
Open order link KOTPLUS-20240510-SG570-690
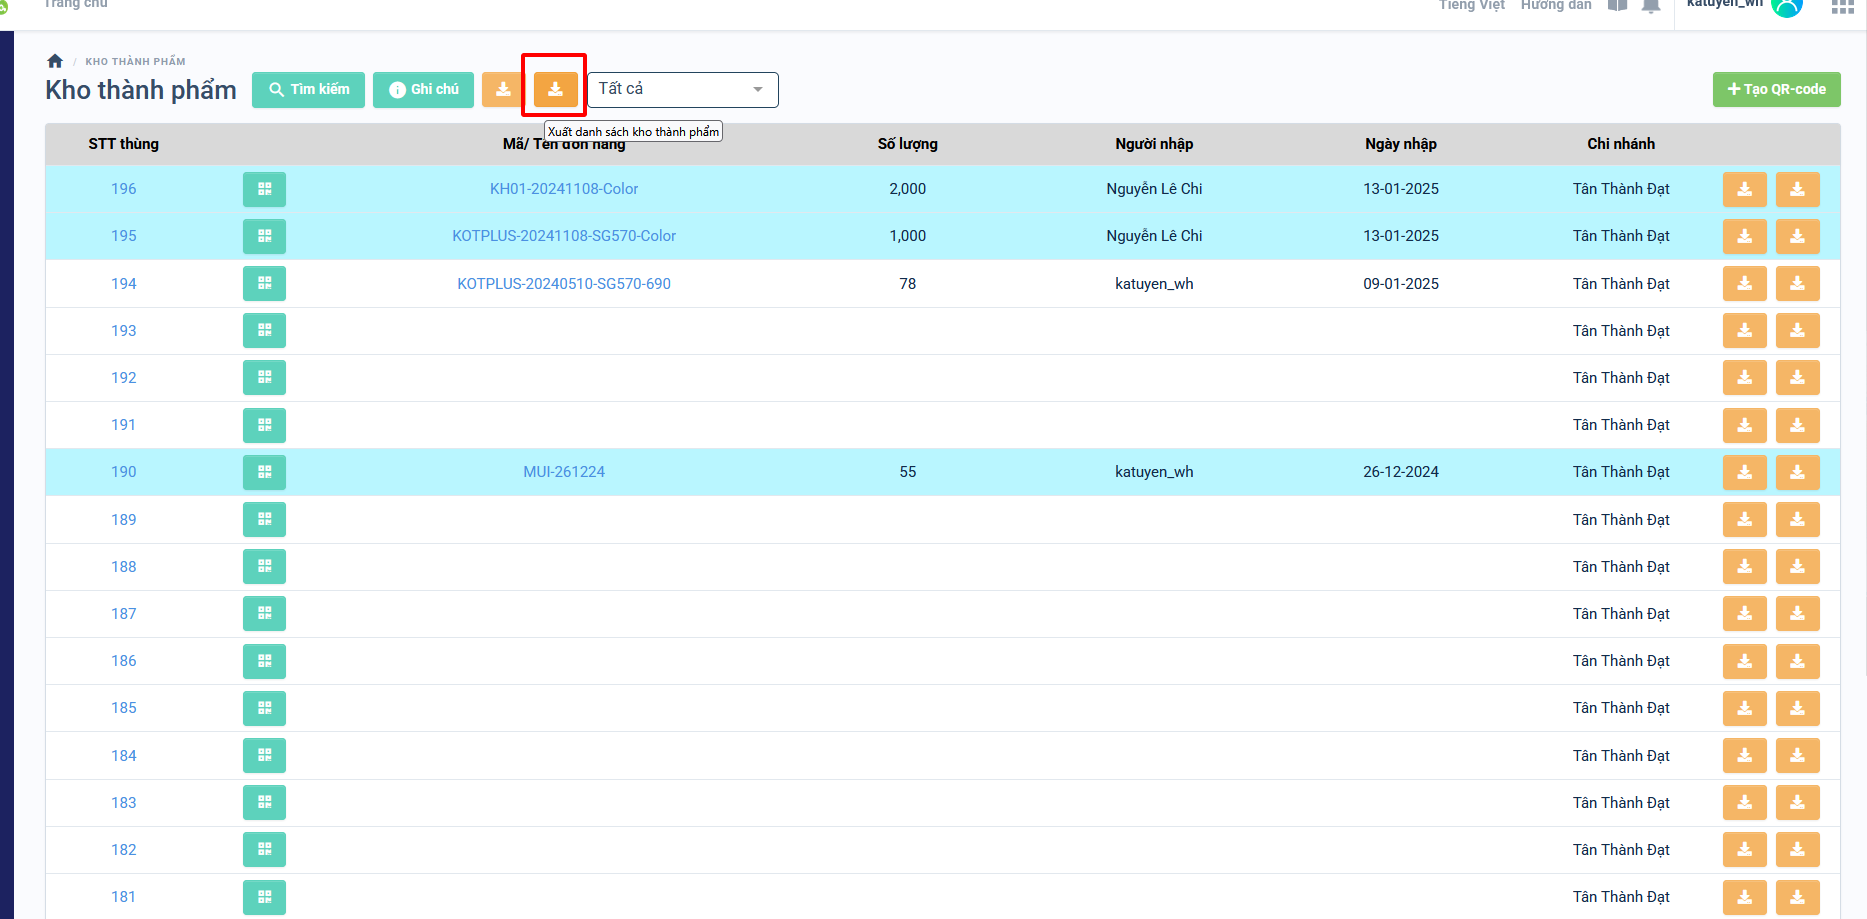(564, 284)
